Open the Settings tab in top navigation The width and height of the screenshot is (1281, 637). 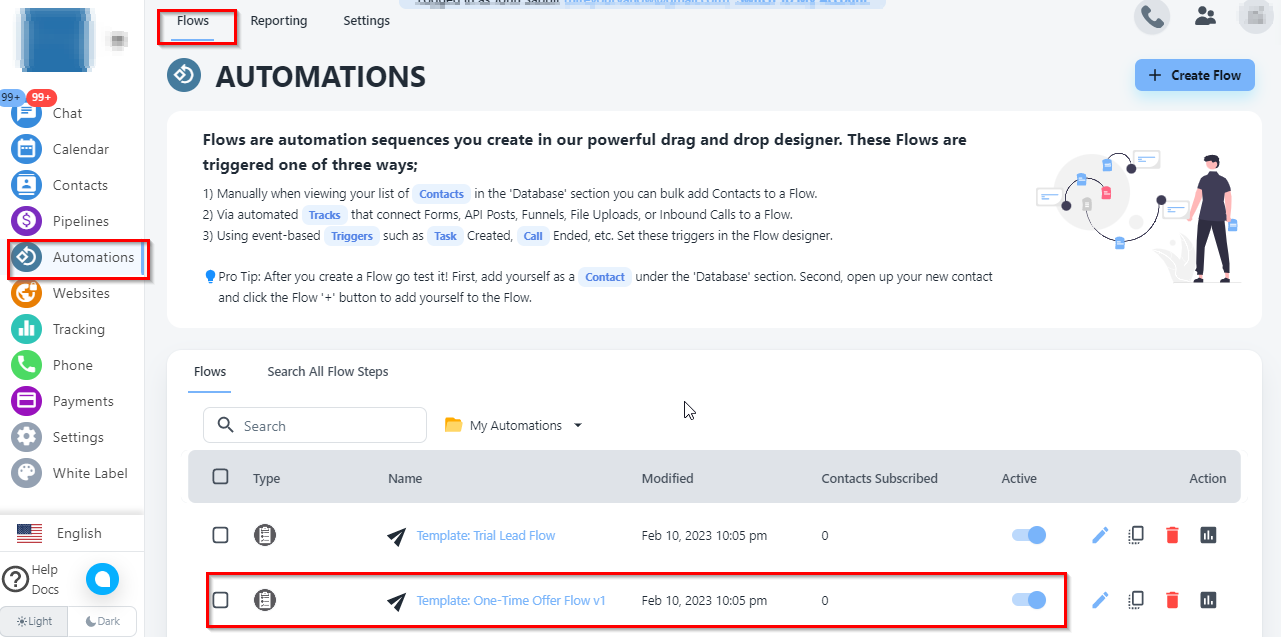point(366,20)
